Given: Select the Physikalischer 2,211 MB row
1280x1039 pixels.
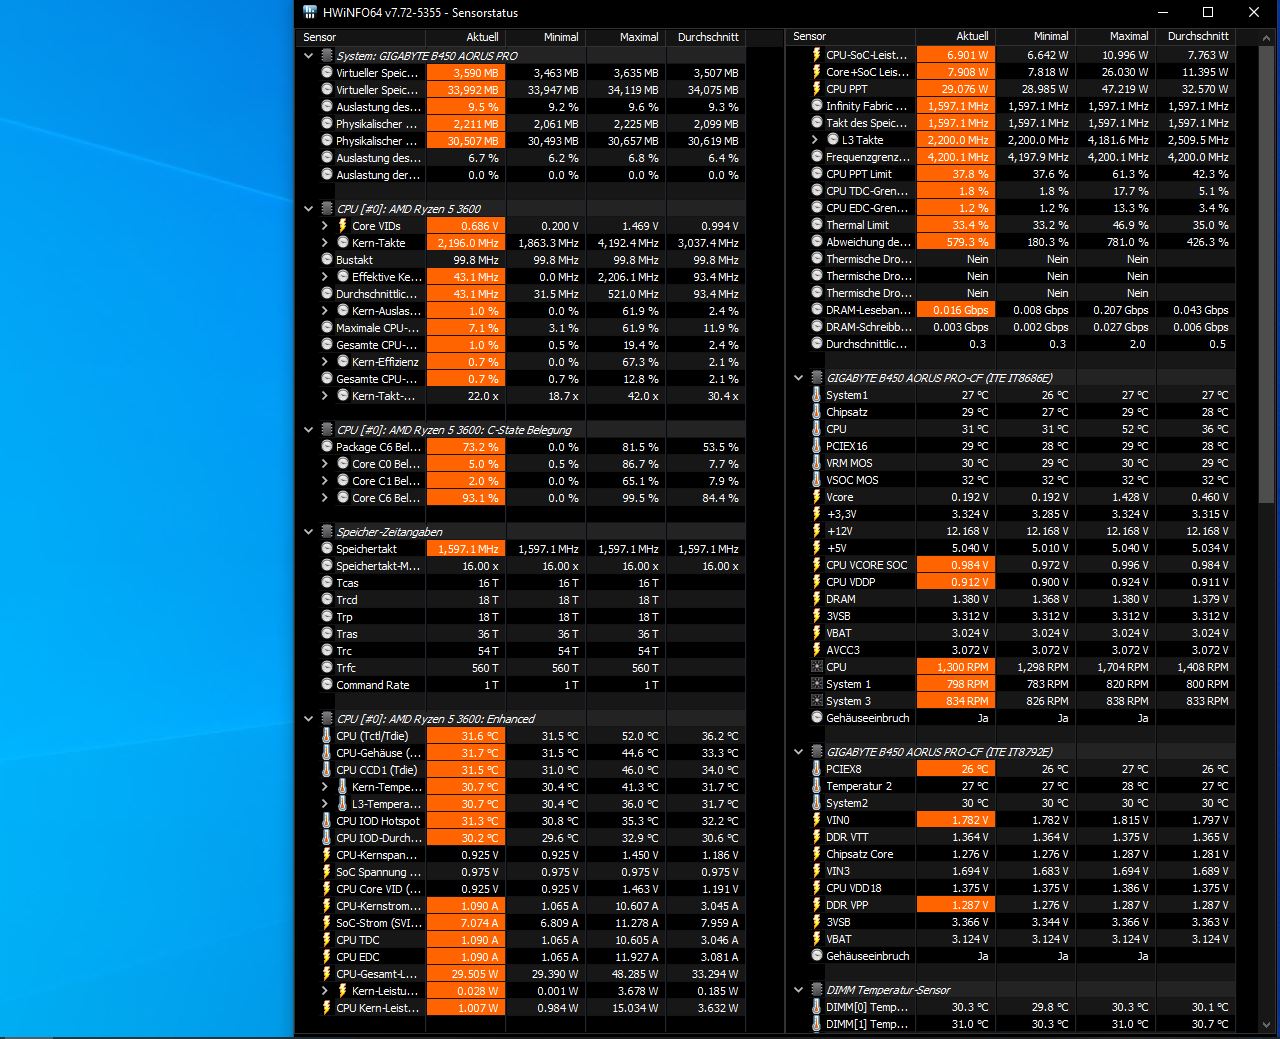Looking at the screenshot, I should 523,124.
